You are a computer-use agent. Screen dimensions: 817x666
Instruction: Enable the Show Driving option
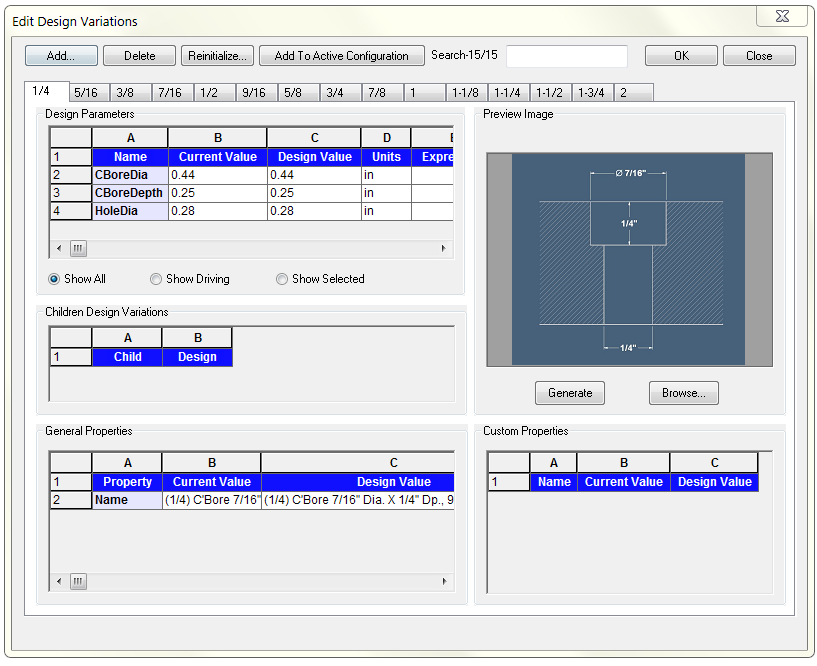[x=156, y=279]
